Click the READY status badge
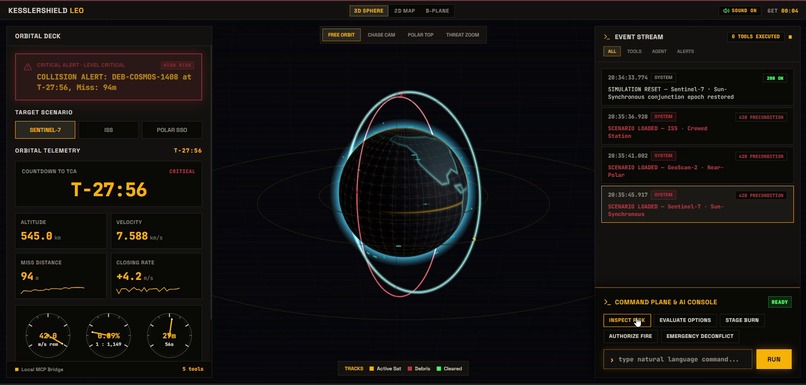 tap(780, 302)
